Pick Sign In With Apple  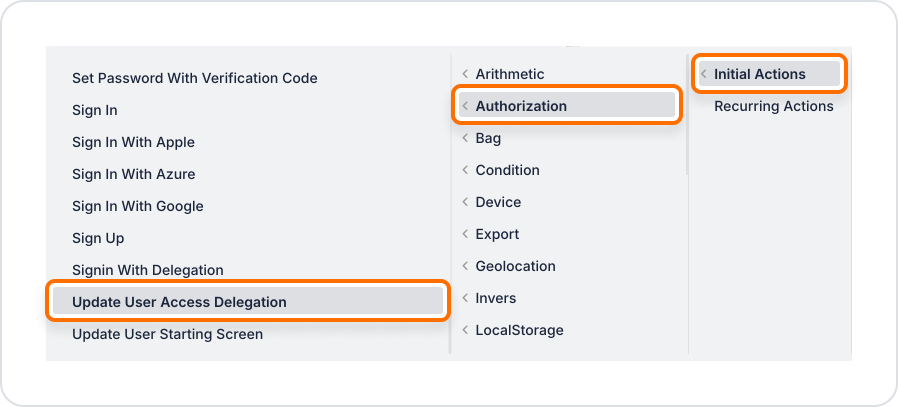133,142
